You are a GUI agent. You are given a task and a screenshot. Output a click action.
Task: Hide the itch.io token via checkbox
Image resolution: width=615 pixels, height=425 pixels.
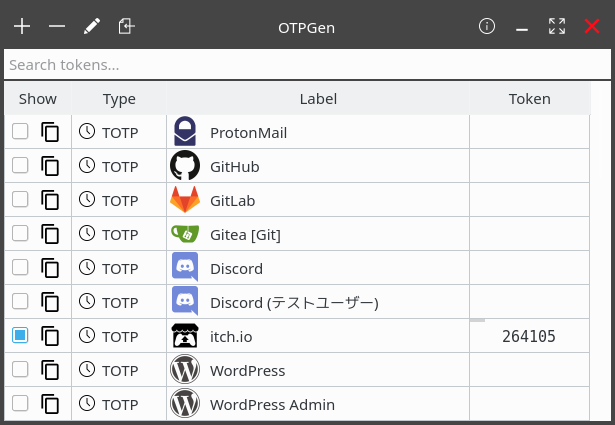click(x=20, y=335)
